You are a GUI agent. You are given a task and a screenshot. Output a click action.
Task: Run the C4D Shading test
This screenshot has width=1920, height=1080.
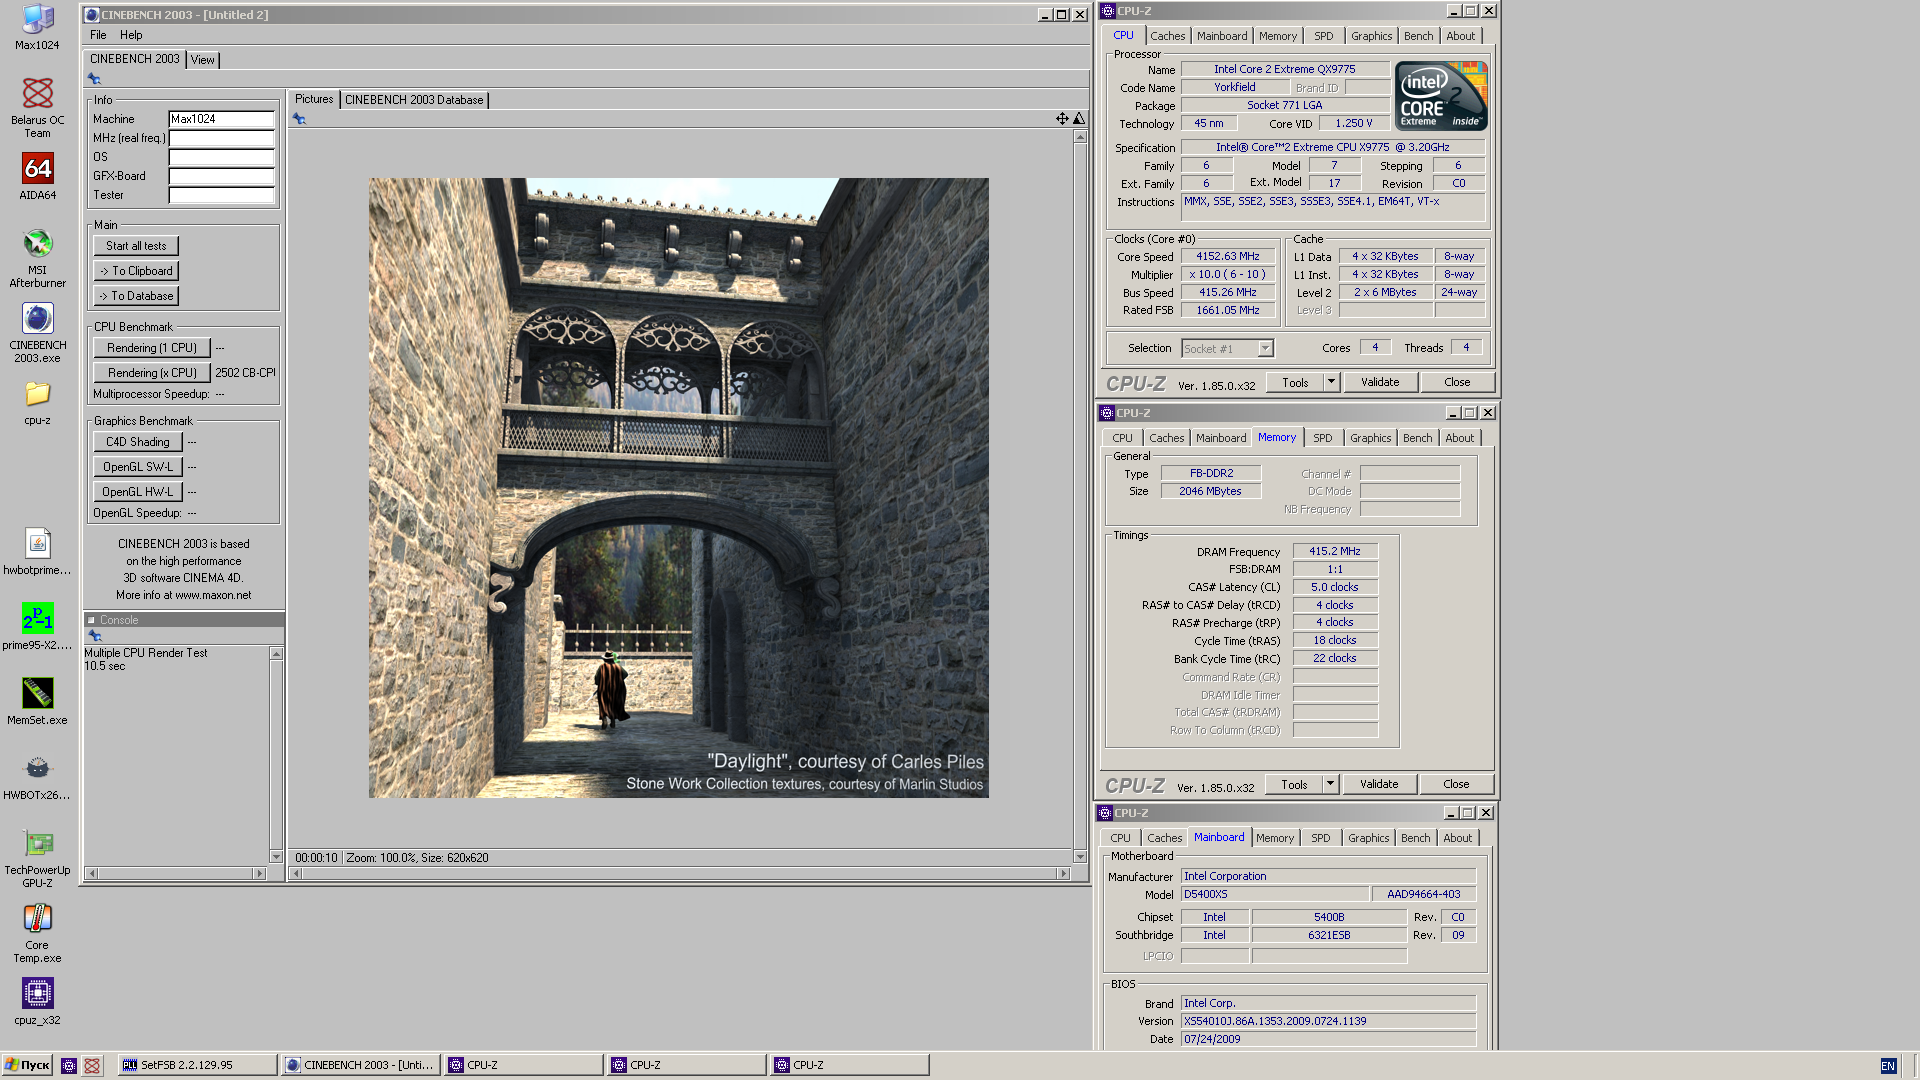(x=138, y=442)
